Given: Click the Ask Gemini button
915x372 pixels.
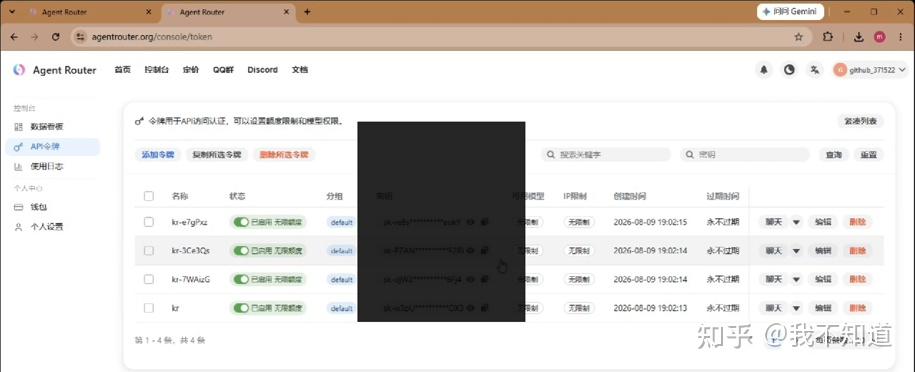Looking at the screenshot, I should click(x=791, y=12).
